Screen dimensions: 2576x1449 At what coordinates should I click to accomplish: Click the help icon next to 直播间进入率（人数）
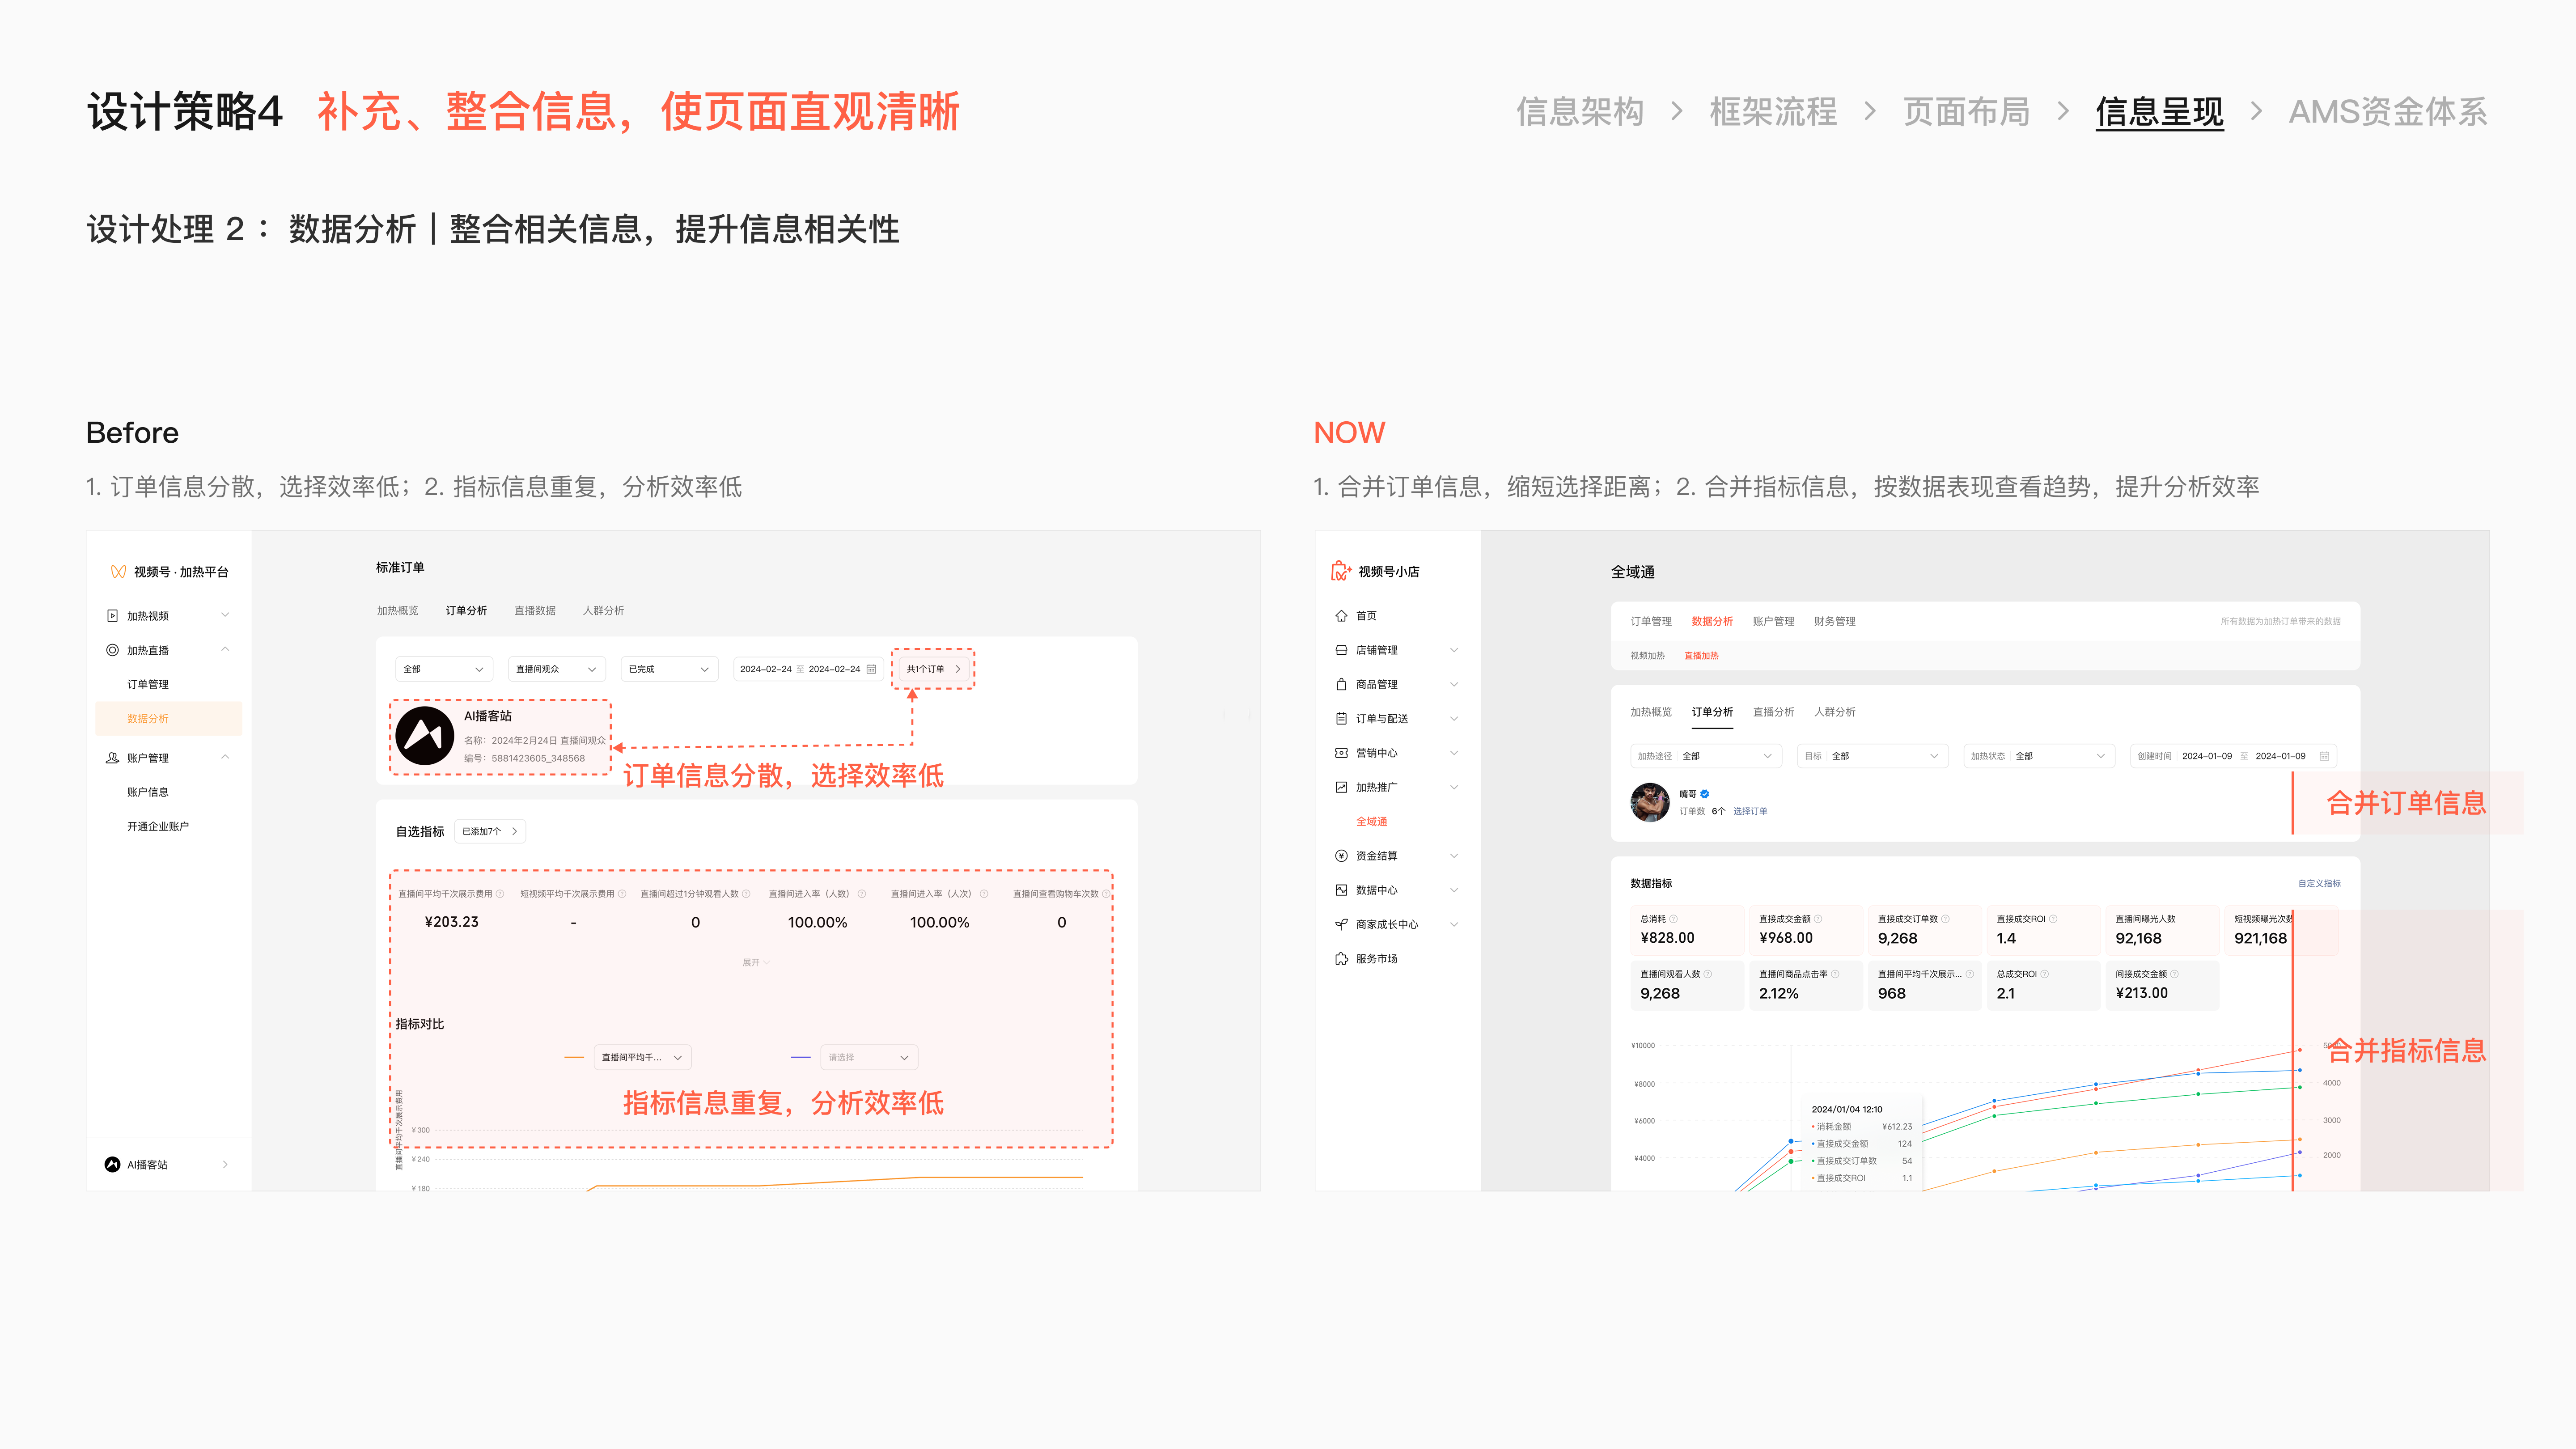[x=862, y=894]
